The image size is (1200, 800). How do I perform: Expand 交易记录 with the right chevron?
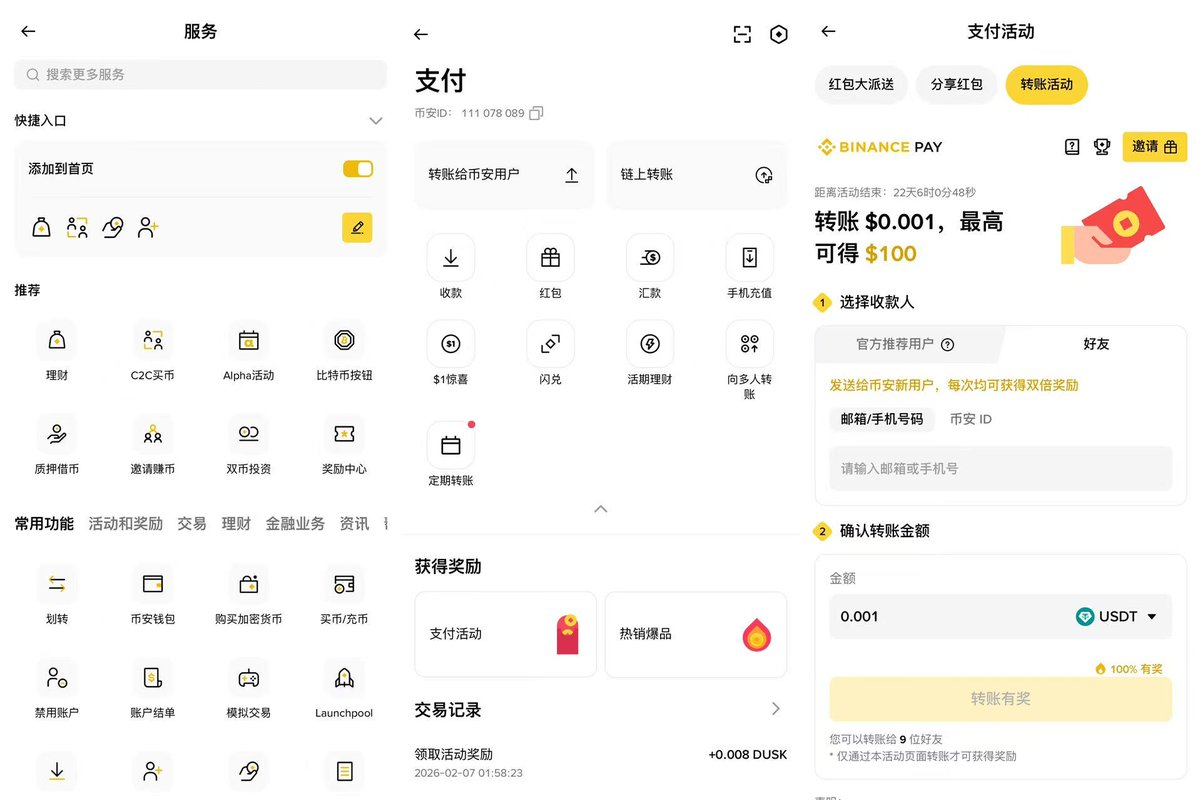[x=776, y=709]
